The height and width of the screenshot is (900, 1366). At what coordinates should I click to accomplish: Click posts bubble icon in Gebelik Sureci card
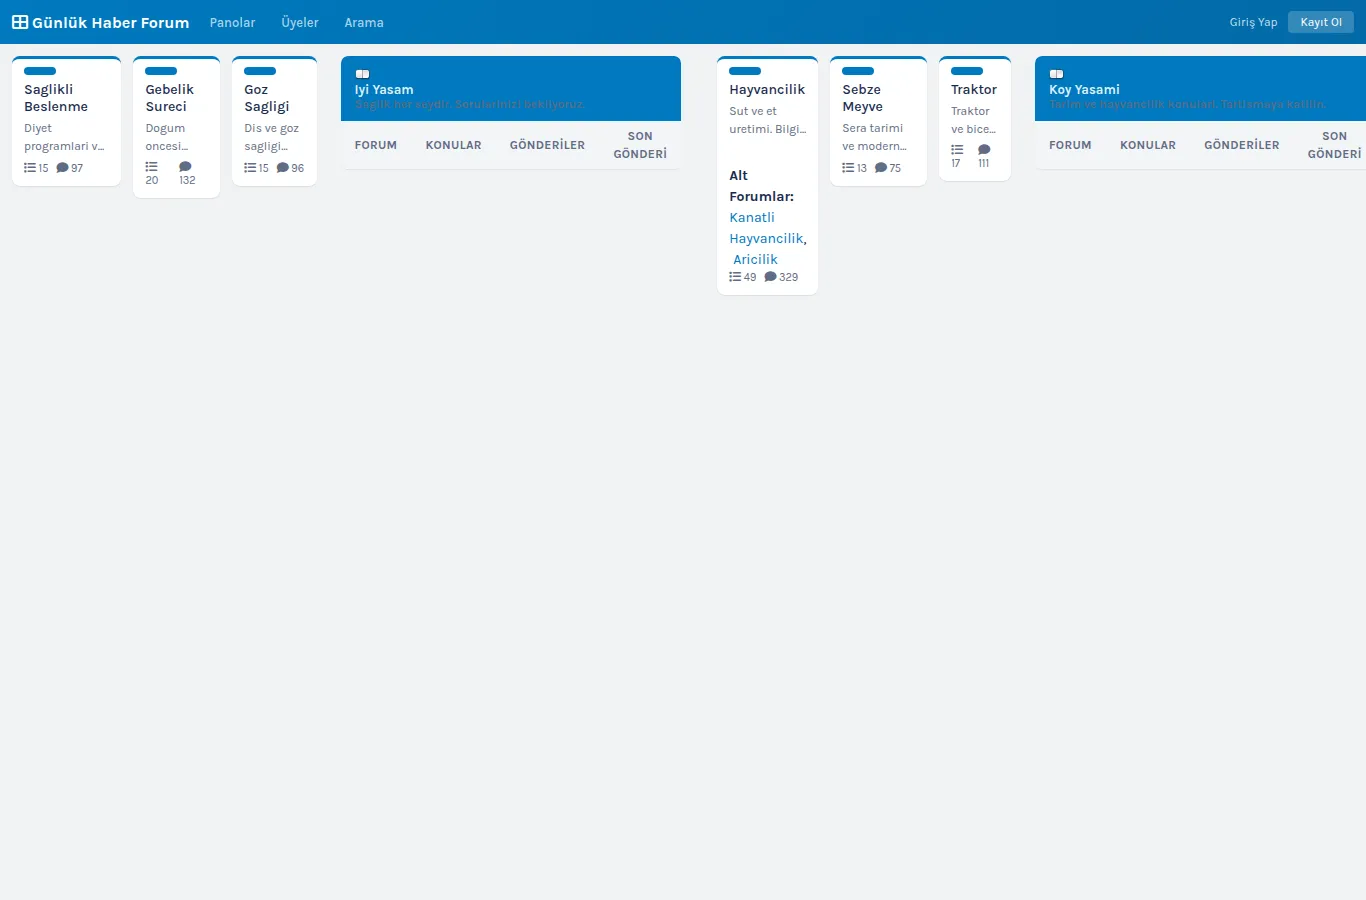[185, 167]
